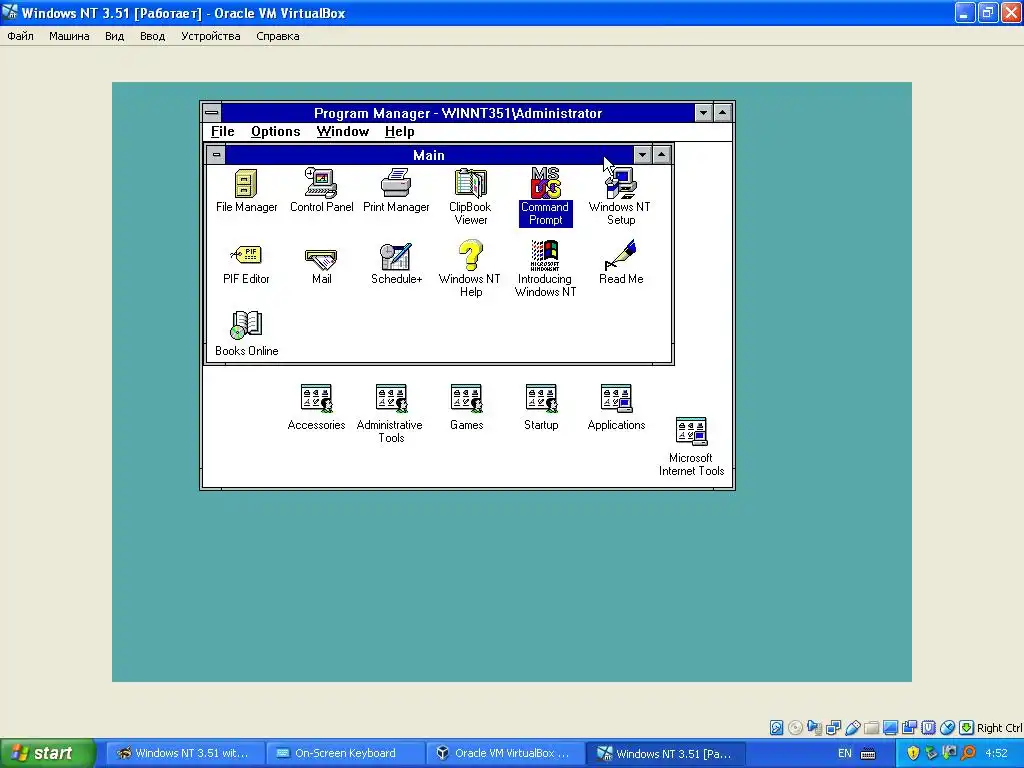Click the VirtualBox USB status icon

point(852,728)
